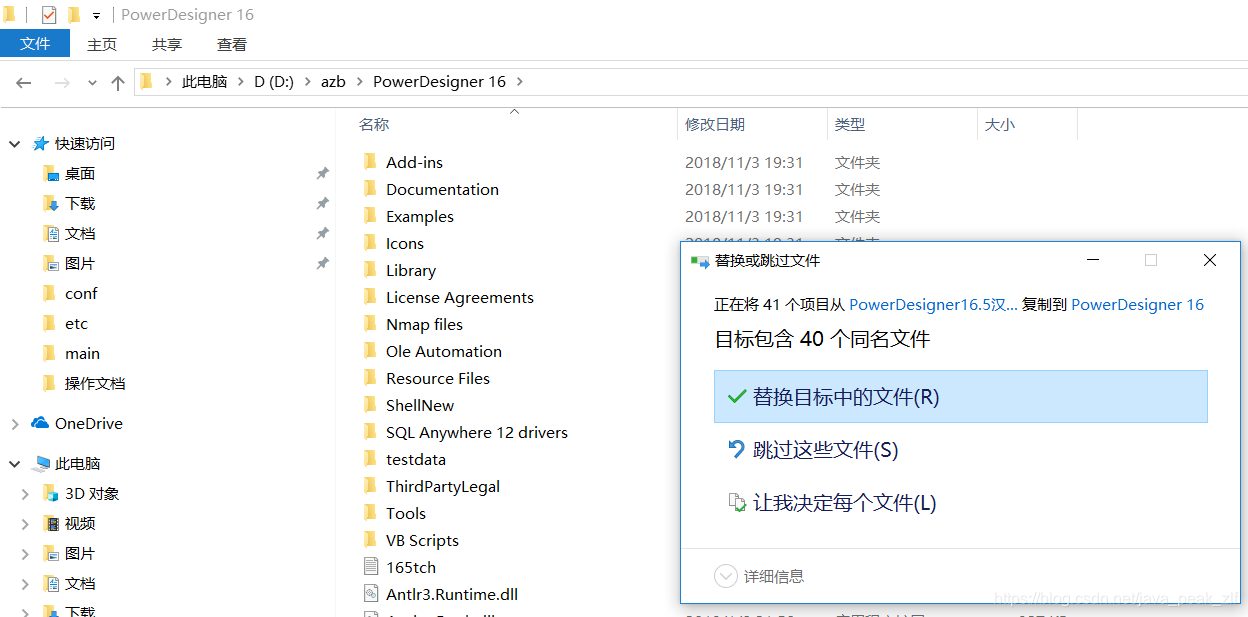Select 下载 under quick access
The height and width of the screenshot is (617, 1248).
[x=80, y=204]
